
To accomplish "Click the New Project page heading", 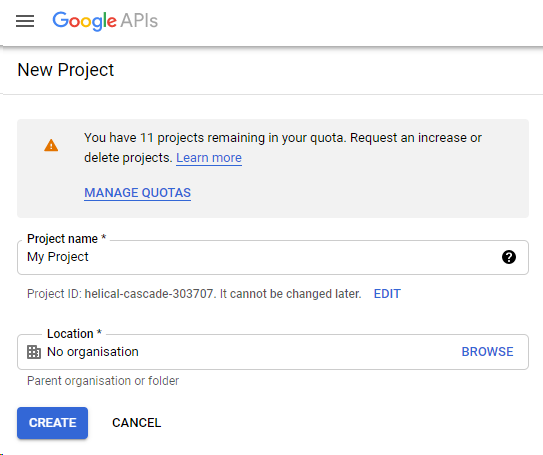I will pyautogui.click(x=65, y=70).
